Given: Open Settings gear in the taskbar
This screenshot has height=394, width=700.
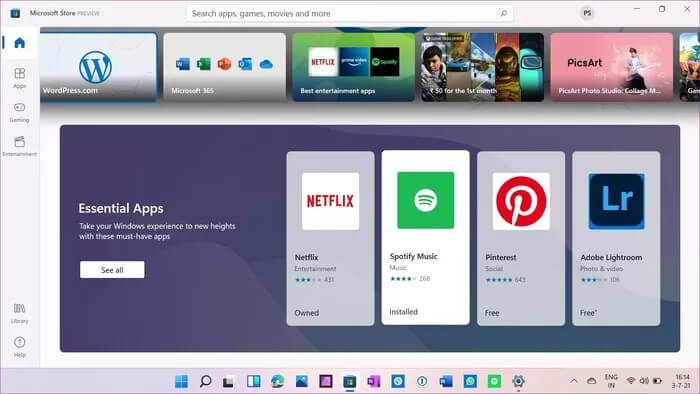Looking at the screenshot, I should coord(518,382).
